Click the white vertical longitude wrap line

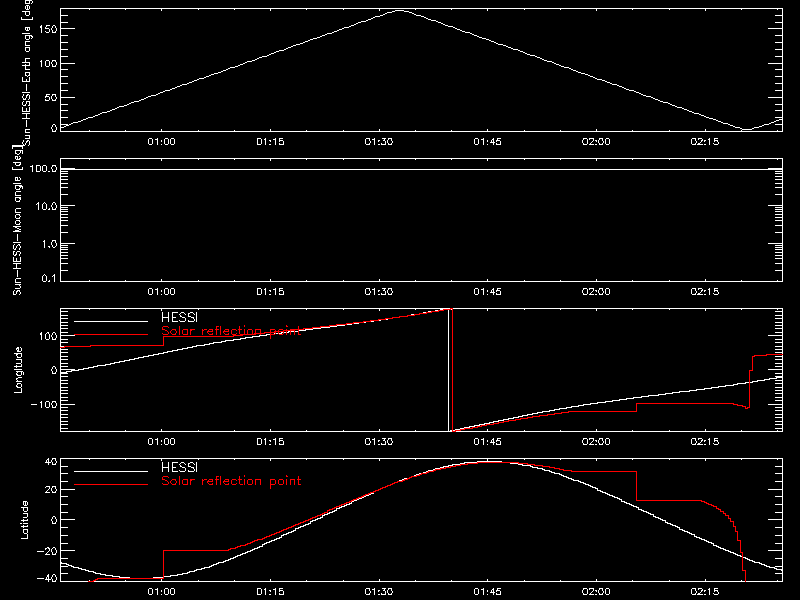coord(448,370)
